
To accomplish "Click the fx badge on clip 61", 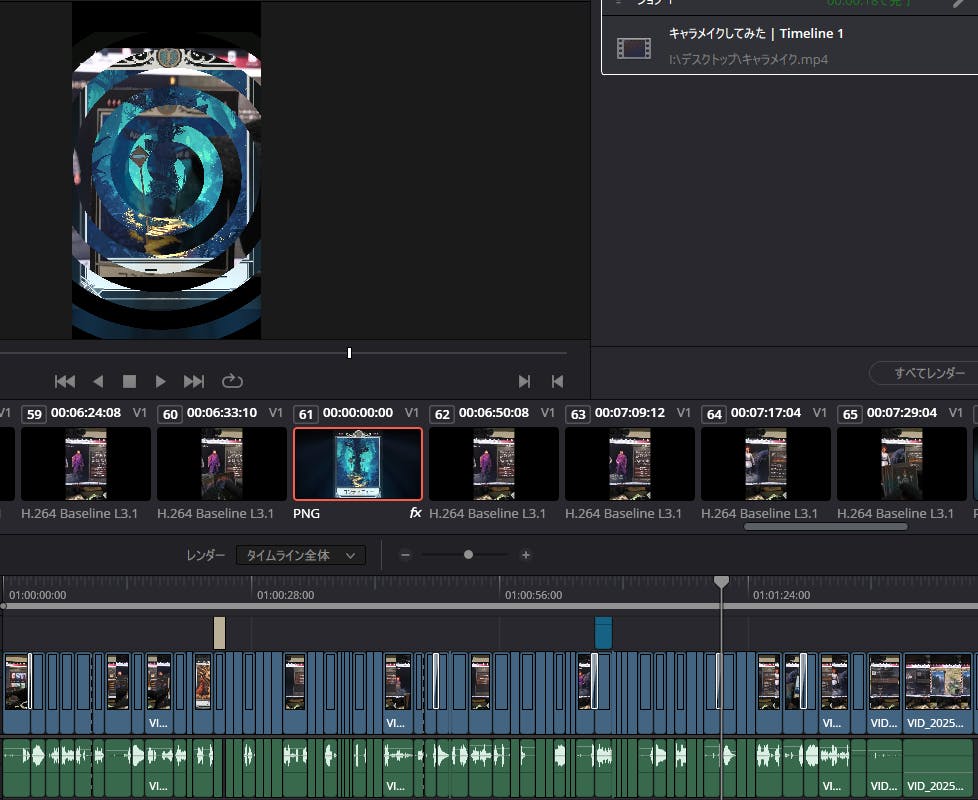I will [x=416, y=513].
